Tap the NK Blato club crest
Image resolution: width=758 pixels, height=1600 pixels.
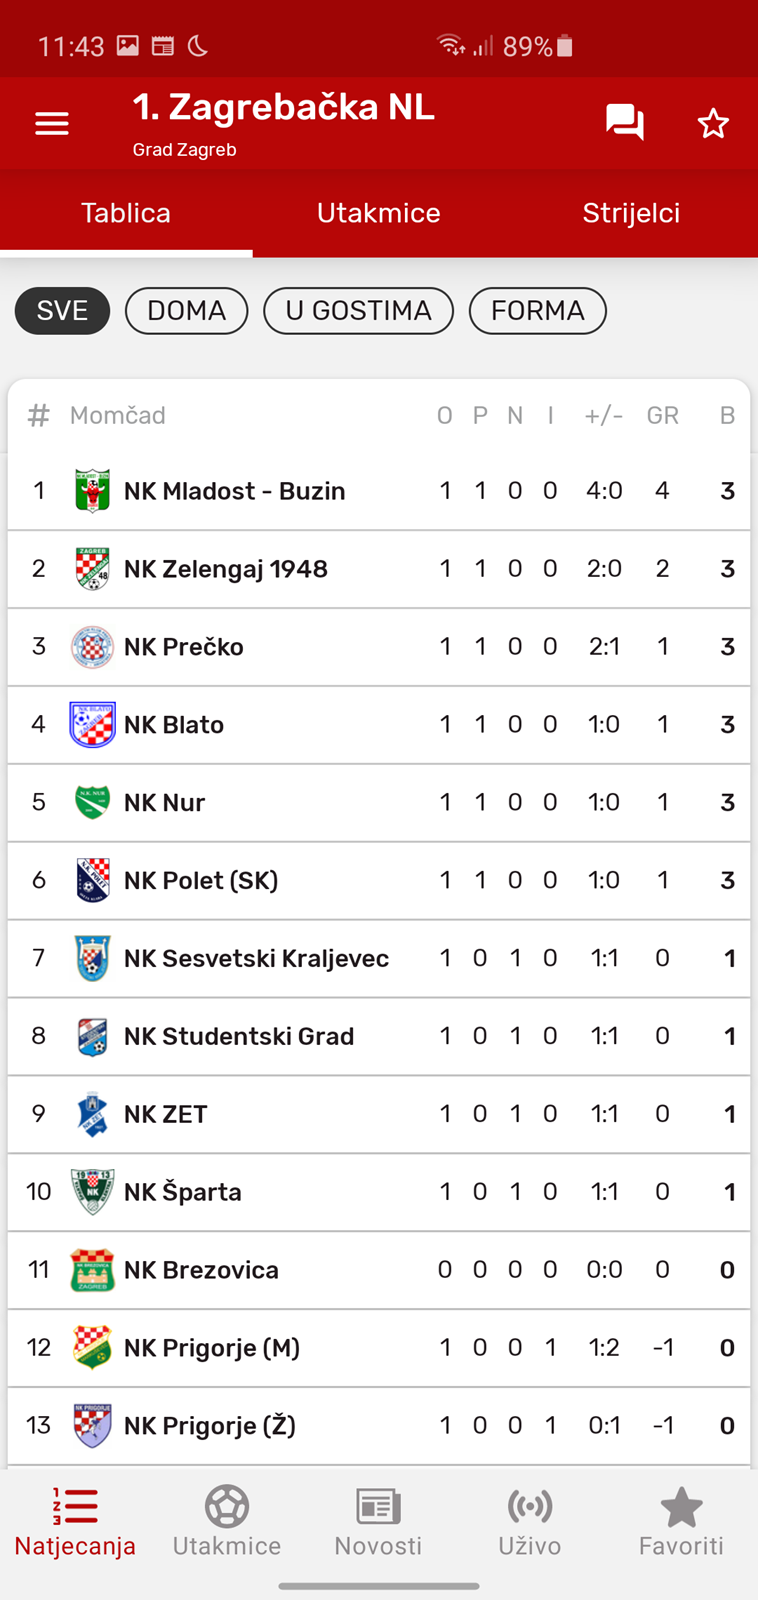tap(92, 725)
